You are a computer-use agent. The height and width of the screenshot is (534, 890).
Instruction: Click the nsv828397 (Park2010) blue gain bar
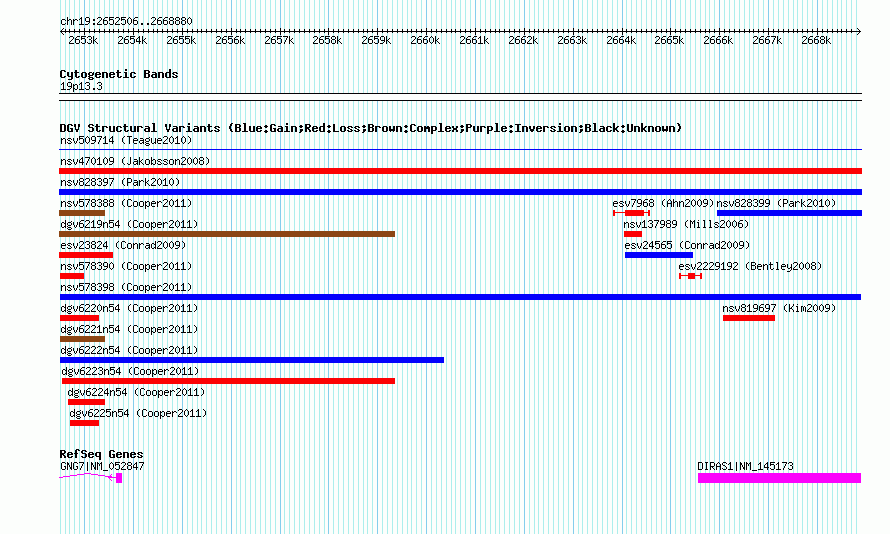tap(460, 192)
